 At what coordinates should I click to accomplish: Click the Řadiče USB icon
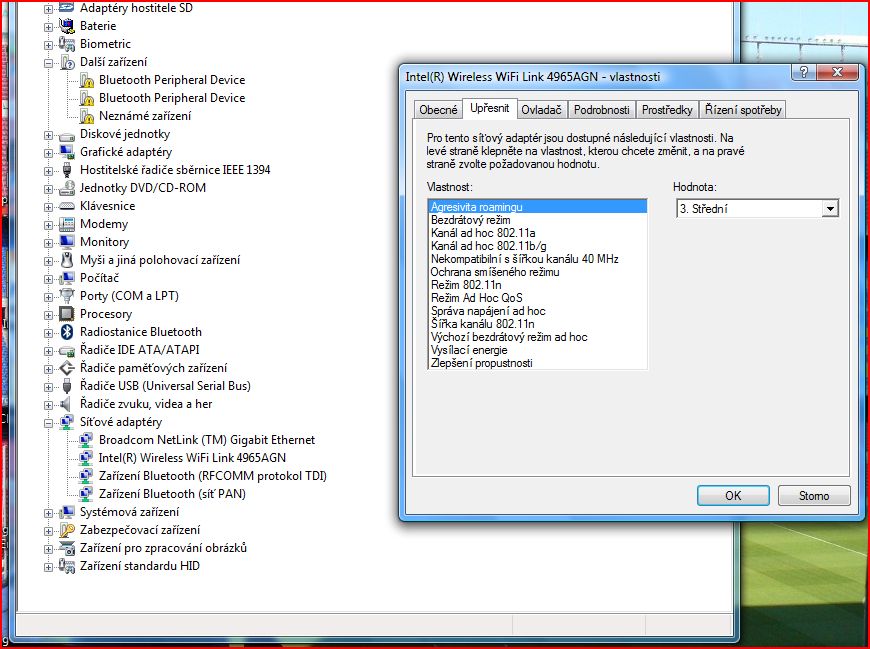point(67,386)
